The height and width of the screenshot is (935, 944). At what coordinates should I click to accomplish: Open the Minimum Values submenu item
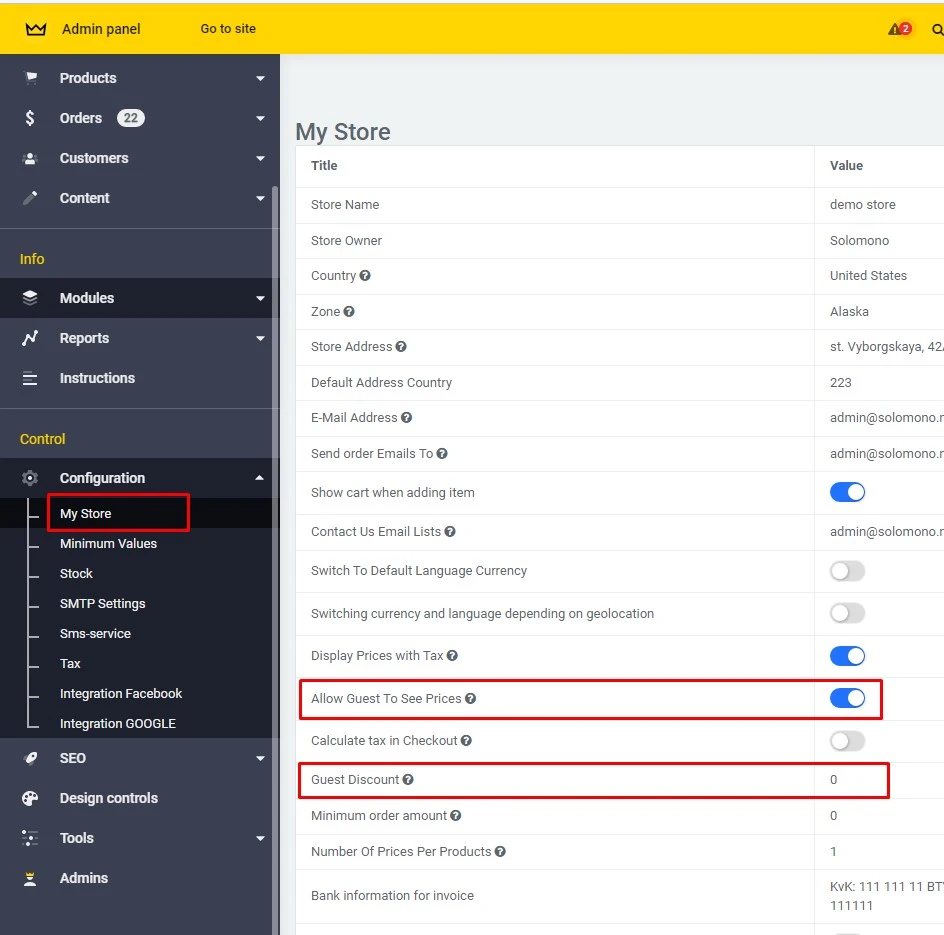click(x=108, y=544)
